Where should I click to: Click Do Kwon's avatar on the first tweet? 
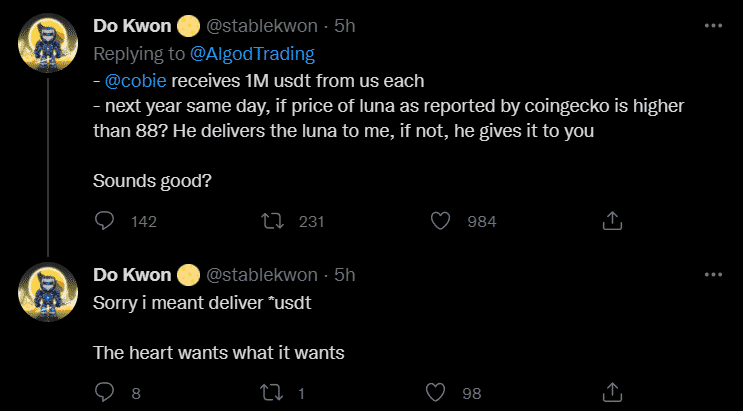pyautogui.click(x=46, y=48)
